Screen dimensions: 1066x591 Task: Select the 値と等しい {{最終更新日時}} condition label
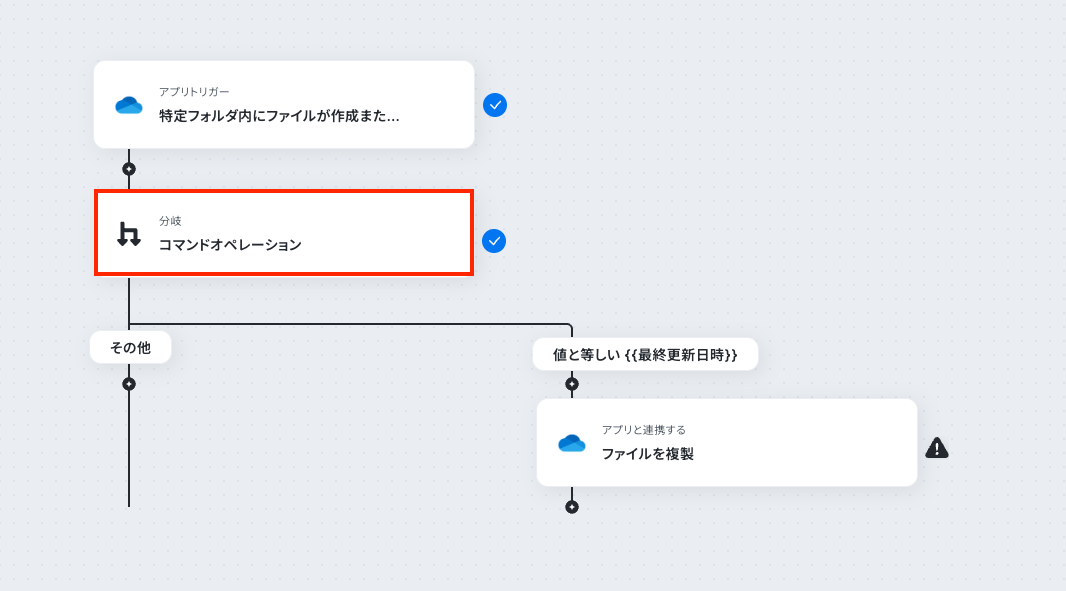coord(645,354)
